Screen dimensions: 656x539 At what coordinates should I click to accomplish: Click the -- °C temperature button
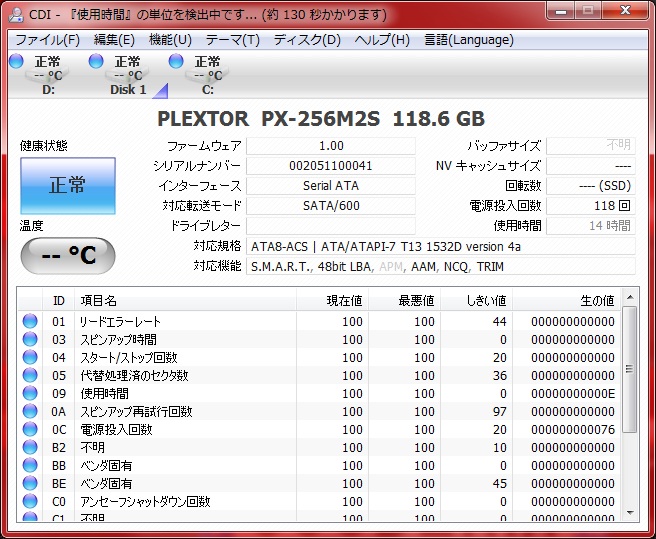pyautogui.click(x=67, y=255)
